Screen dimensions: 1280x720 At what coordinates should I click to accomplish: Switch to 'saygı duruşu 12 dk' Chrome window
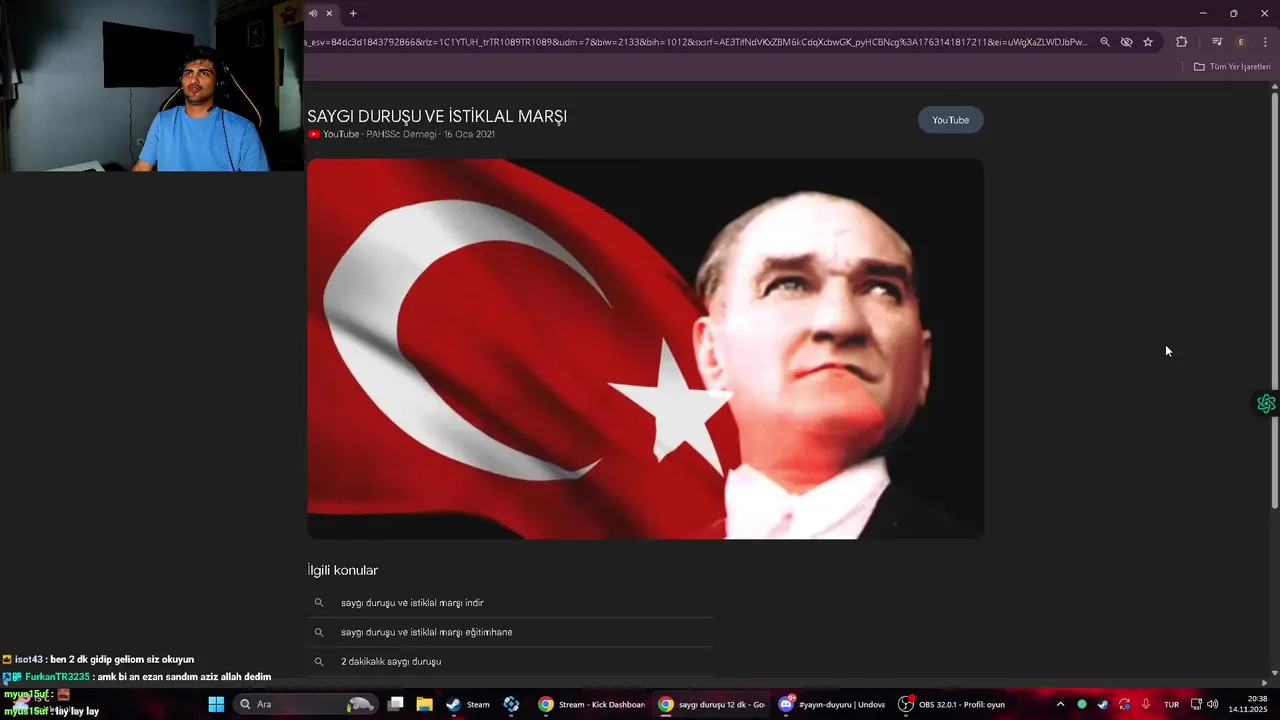pyautogui.click(x=712, y=704)
